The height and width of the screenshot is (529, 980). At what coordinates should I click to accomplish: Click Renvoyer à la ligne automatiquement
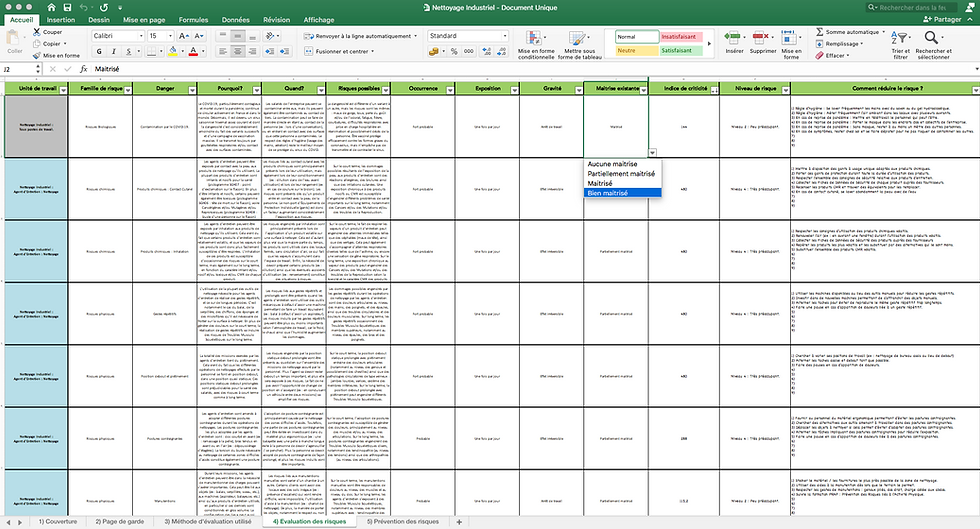point(361,36)
